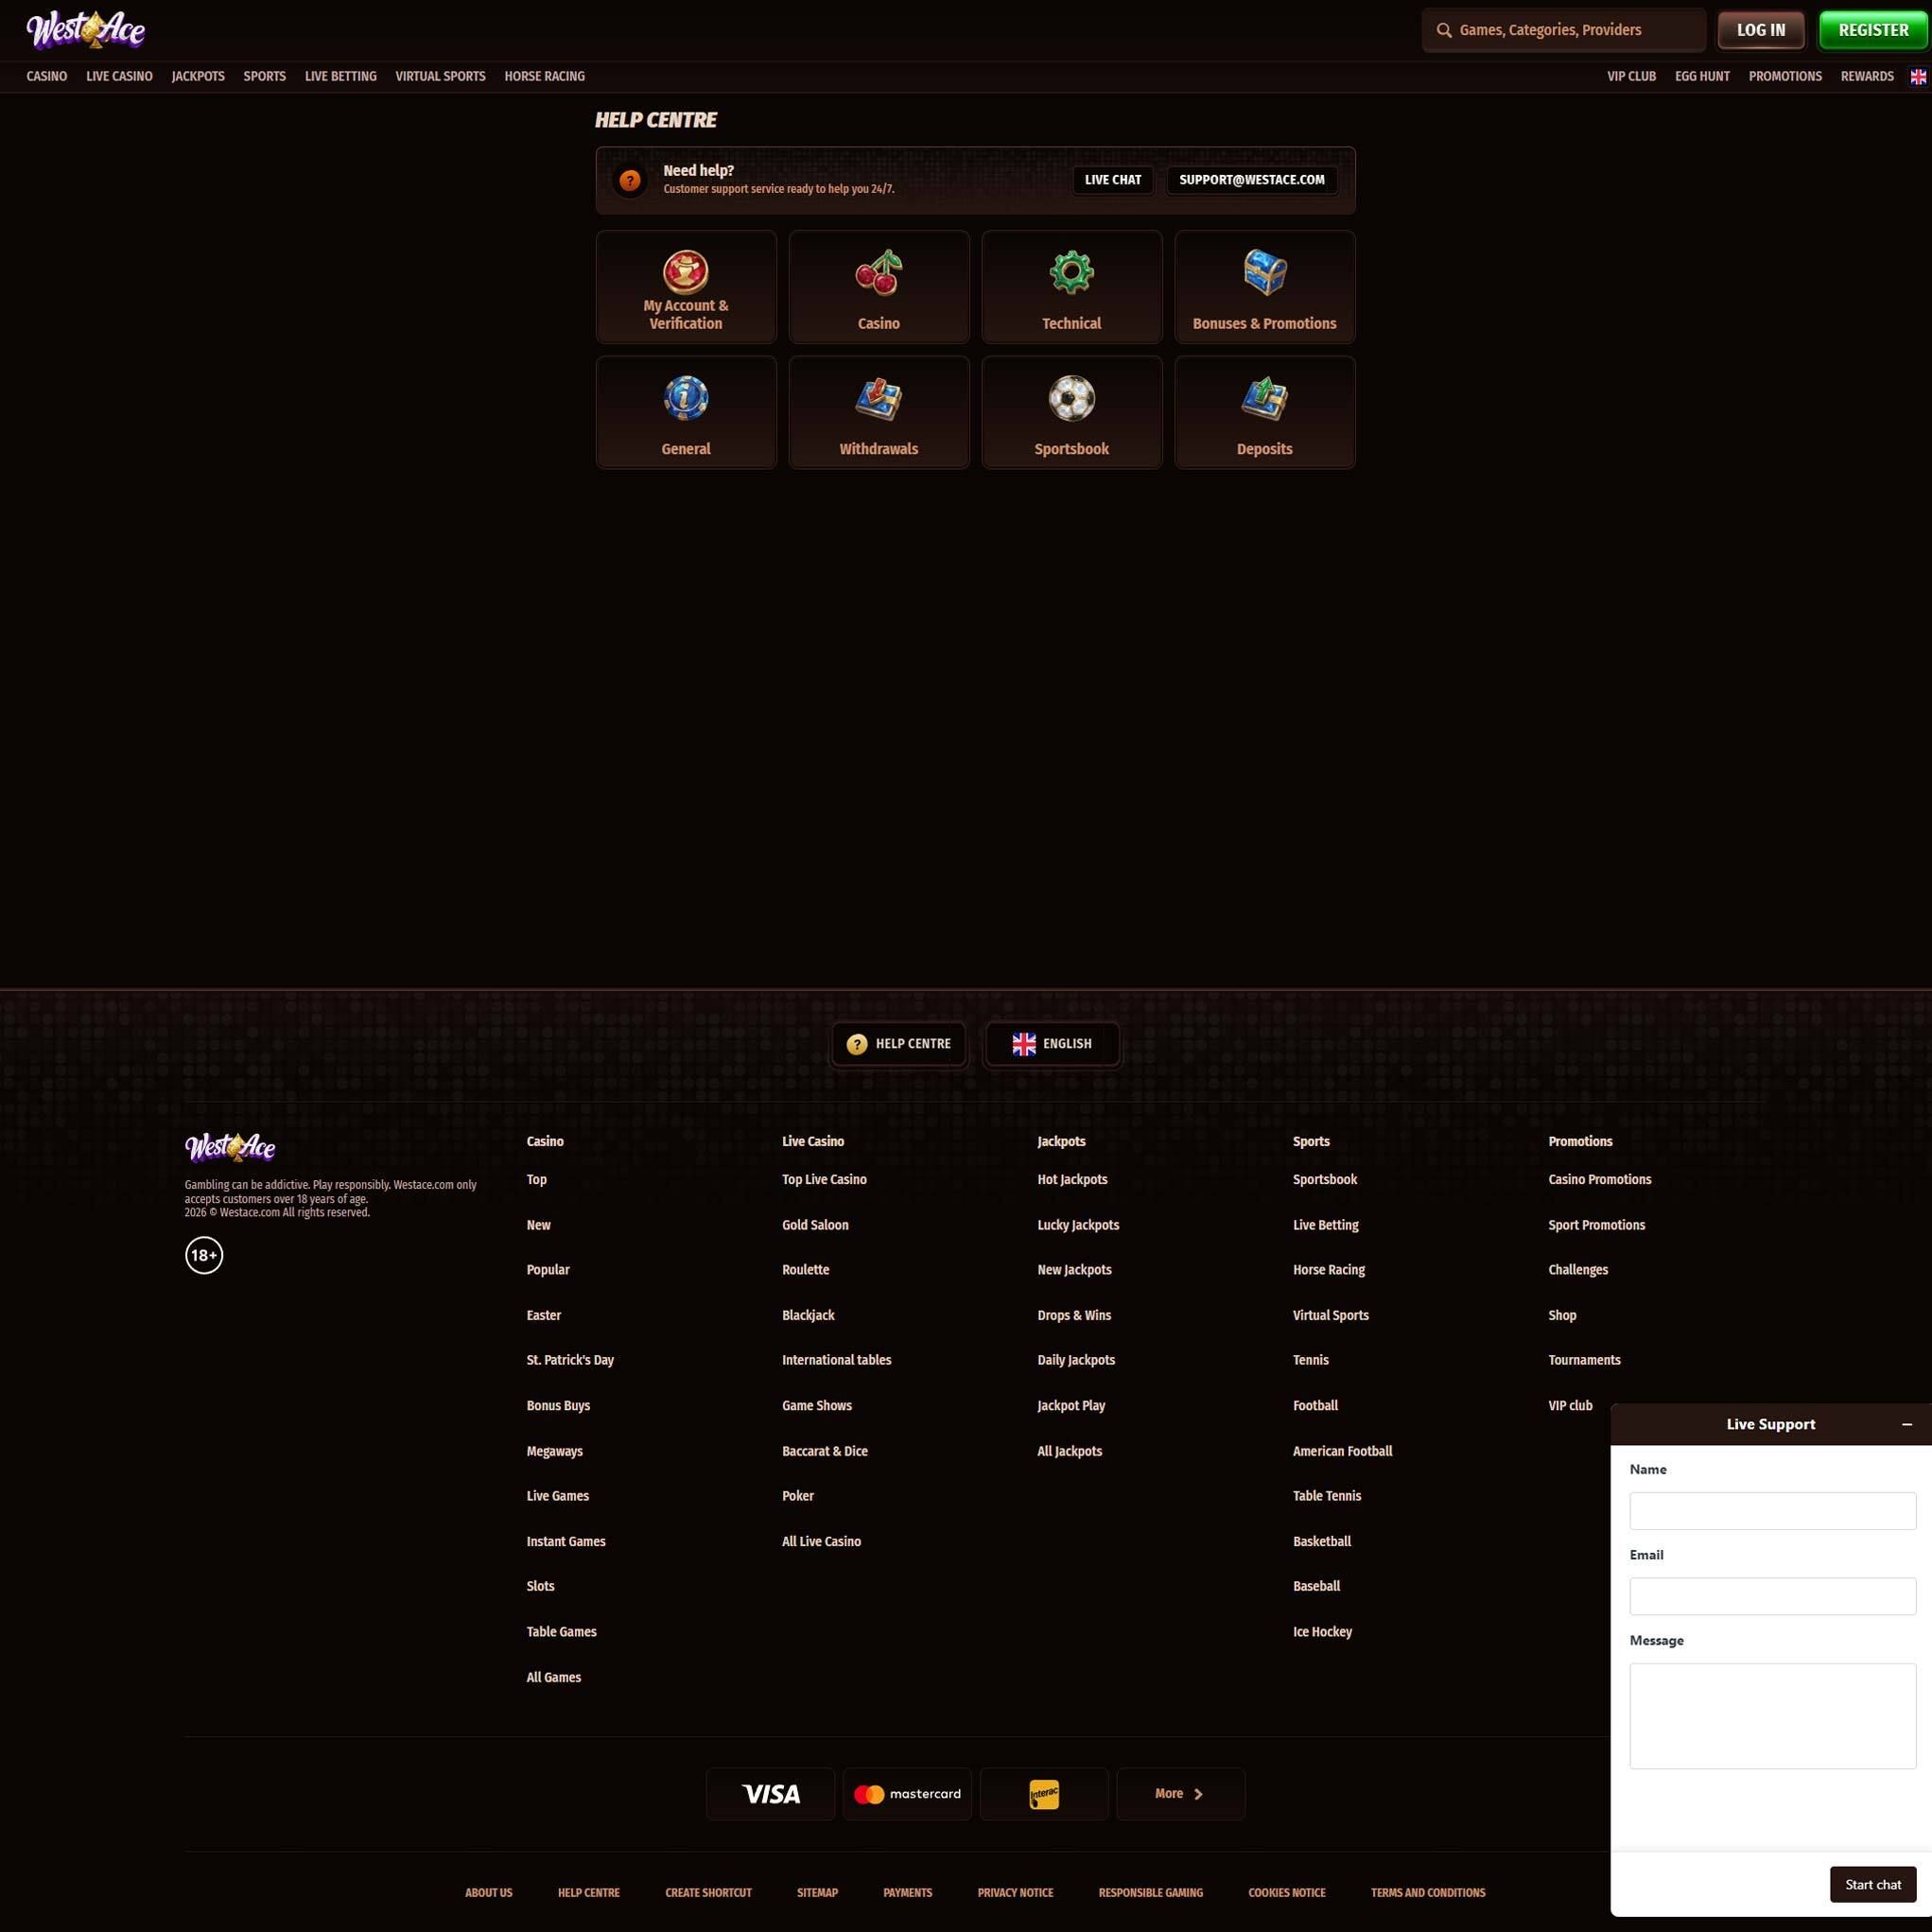Click the Live Chat button
The image size is (1932, 1932).
tap(1112, 180)
